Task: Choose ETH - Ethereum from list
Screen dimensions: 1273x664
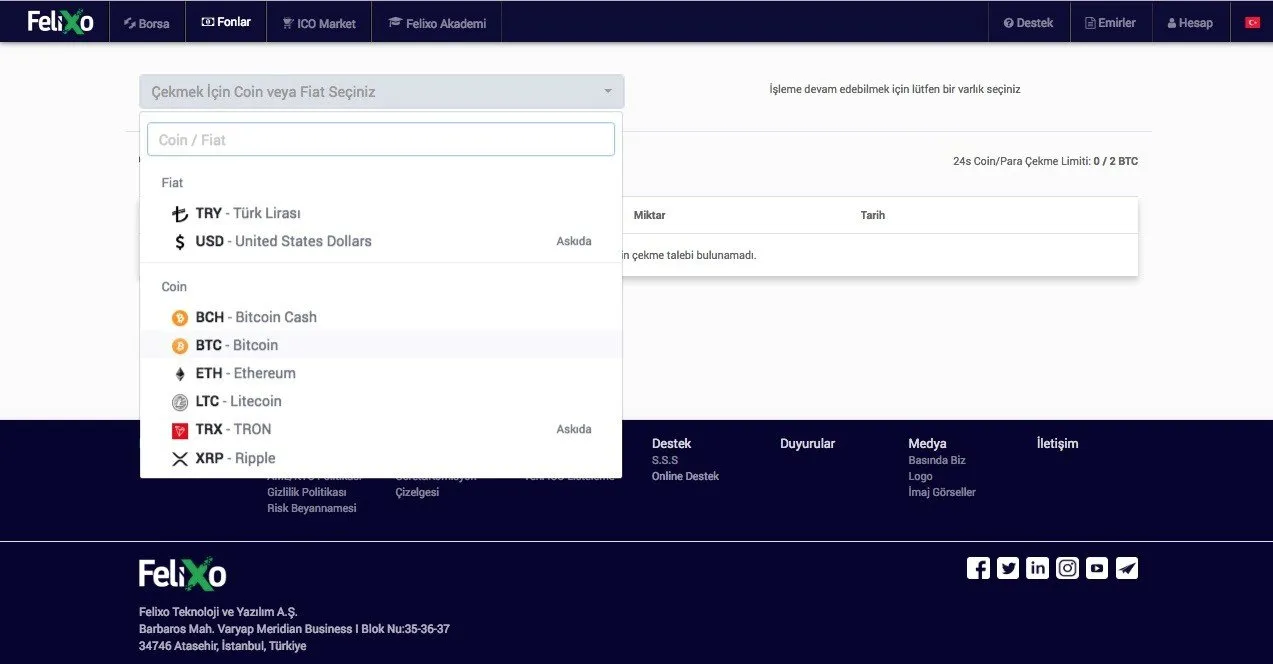Action: click(x=381, y=373)
